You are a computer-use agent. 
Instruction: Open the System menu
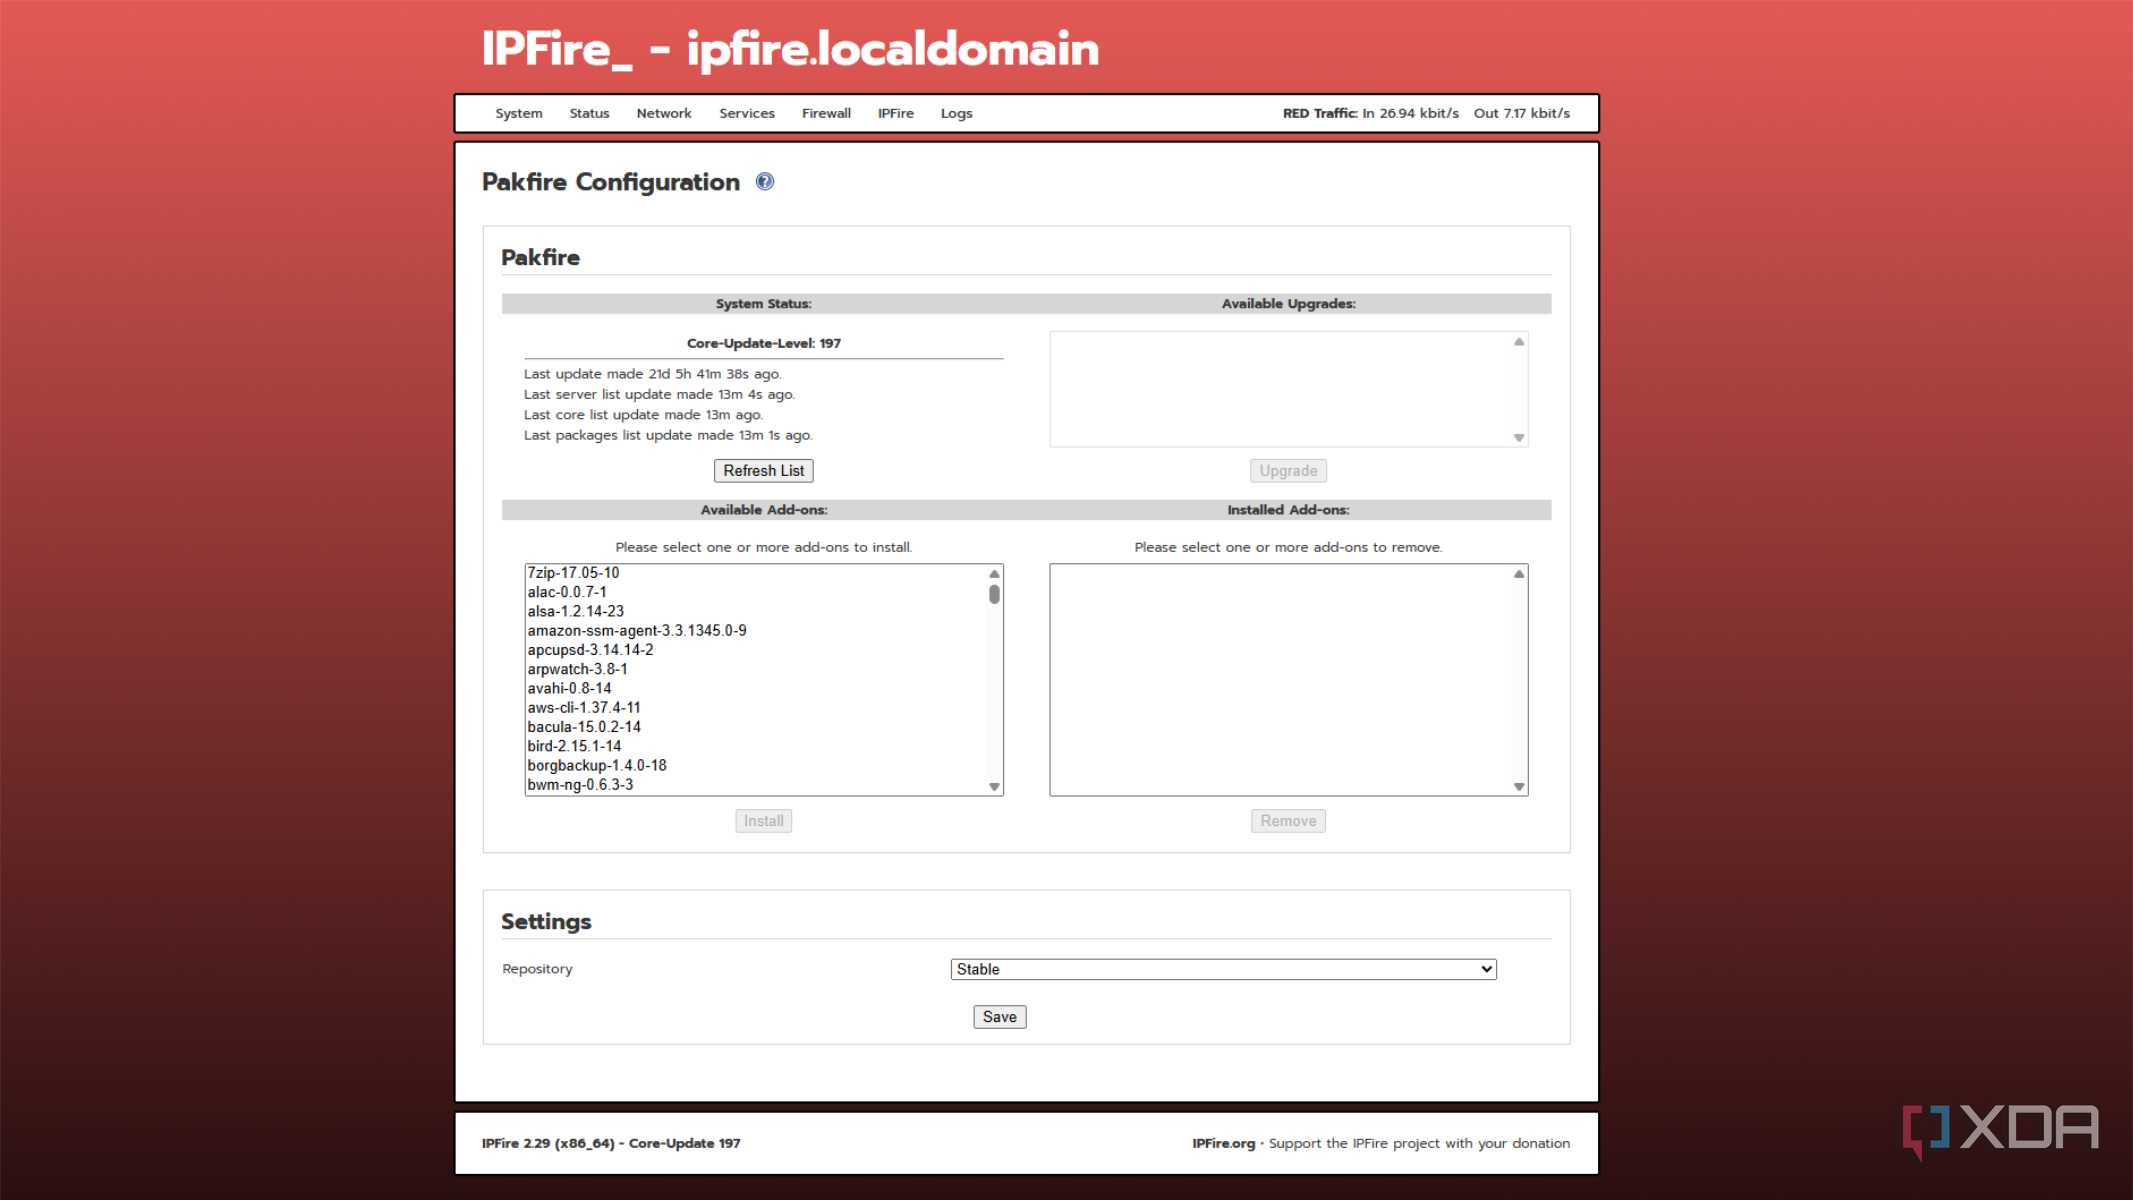[x=519, y=113]
